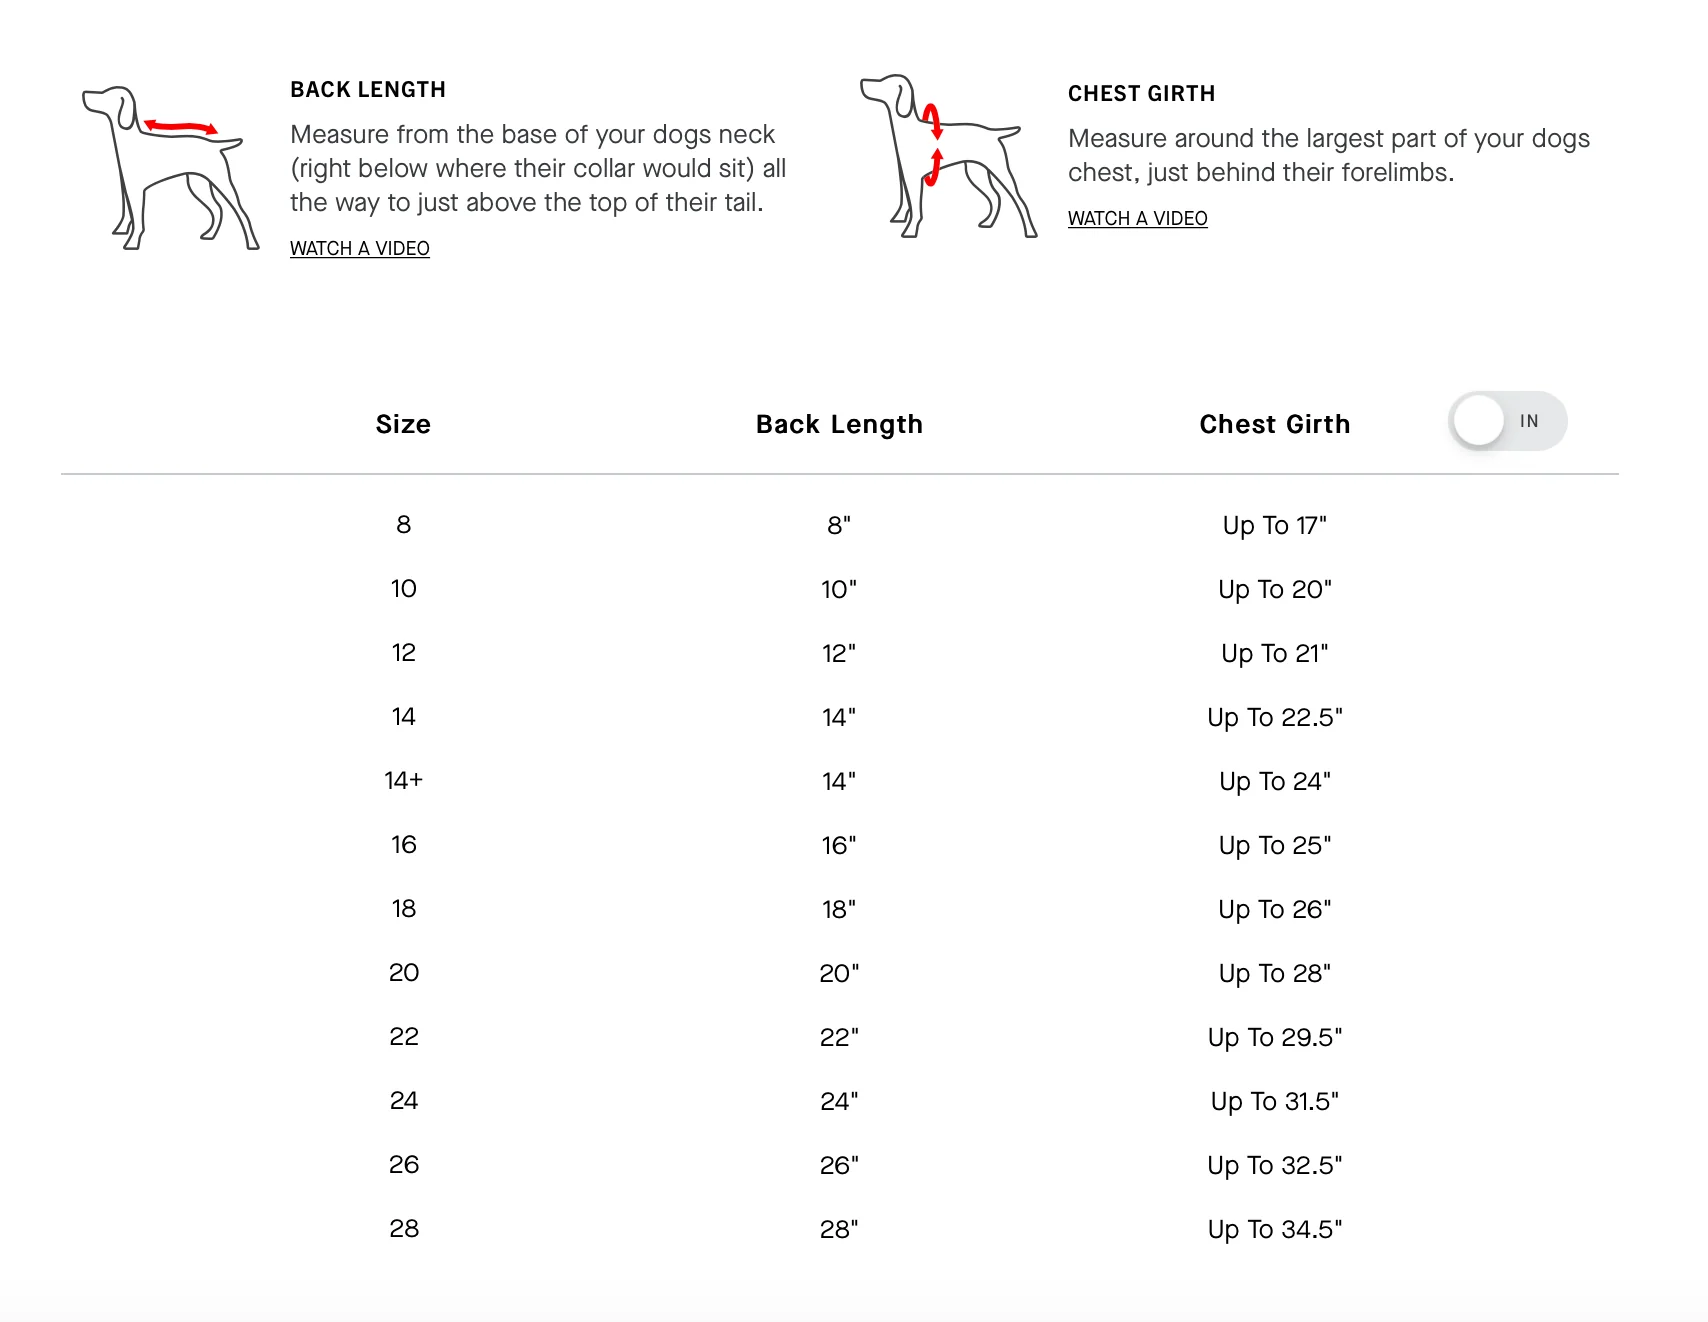This screenshot has width=1708, height=1322.
Task: Click the Up To 29.5" chest value
Action: tap(1275, 1037)
